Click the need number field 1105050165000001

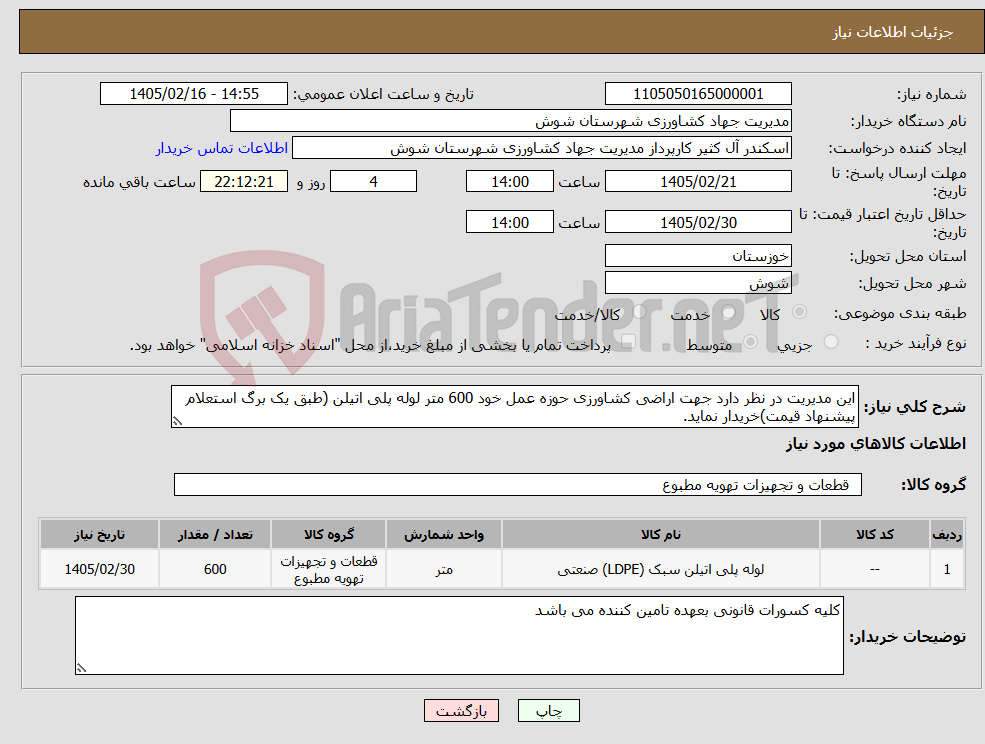pos(698,94)
